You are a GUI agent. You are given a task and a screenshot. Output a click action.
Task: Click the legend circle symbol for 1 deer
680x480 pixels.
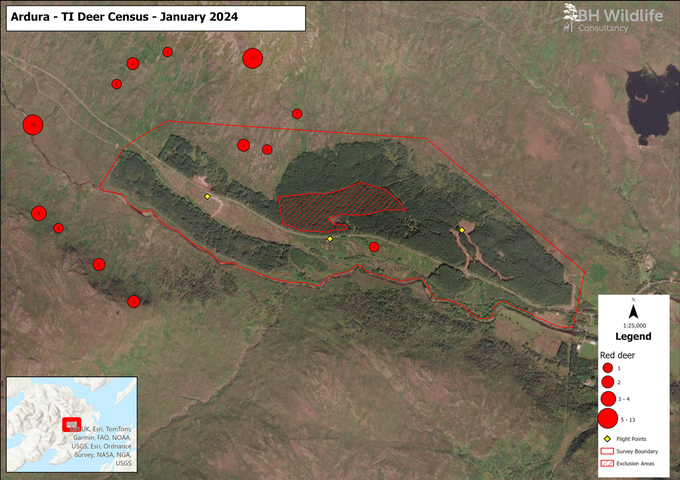pyautogui.click(x=608, y=368)
